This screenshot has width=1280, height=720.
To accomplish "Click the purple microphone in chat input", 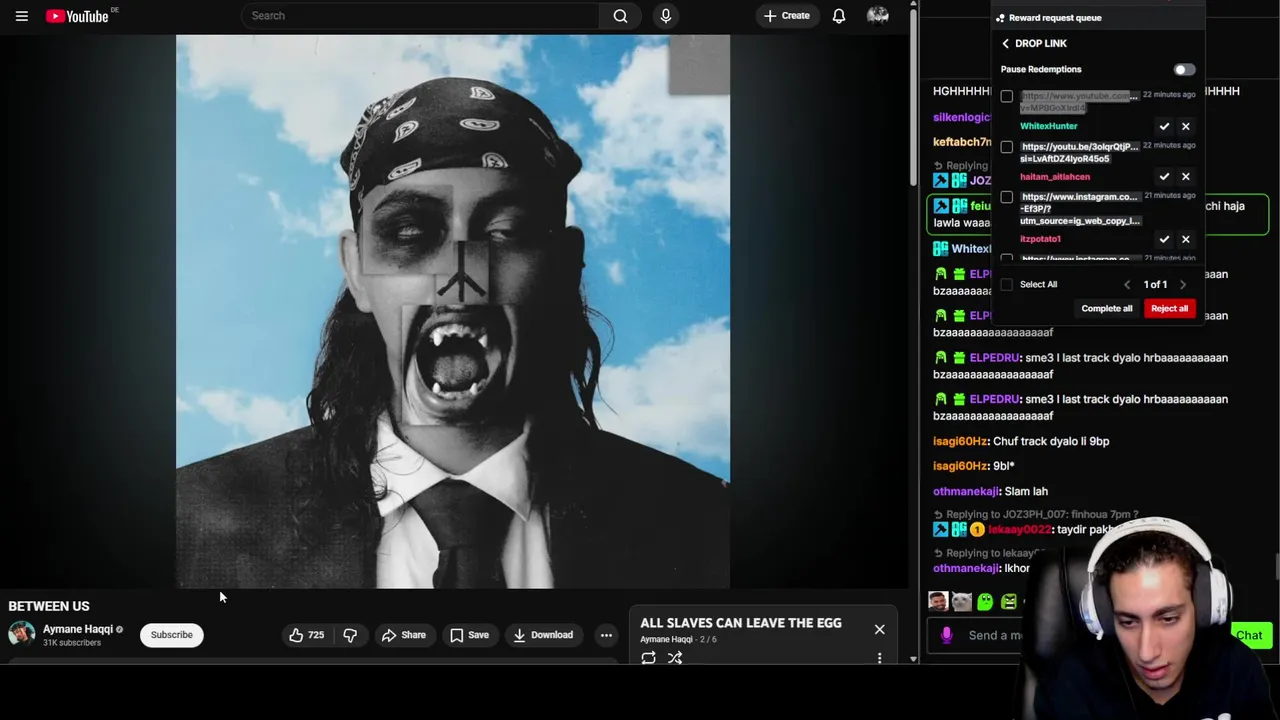I will coord(947,635).
